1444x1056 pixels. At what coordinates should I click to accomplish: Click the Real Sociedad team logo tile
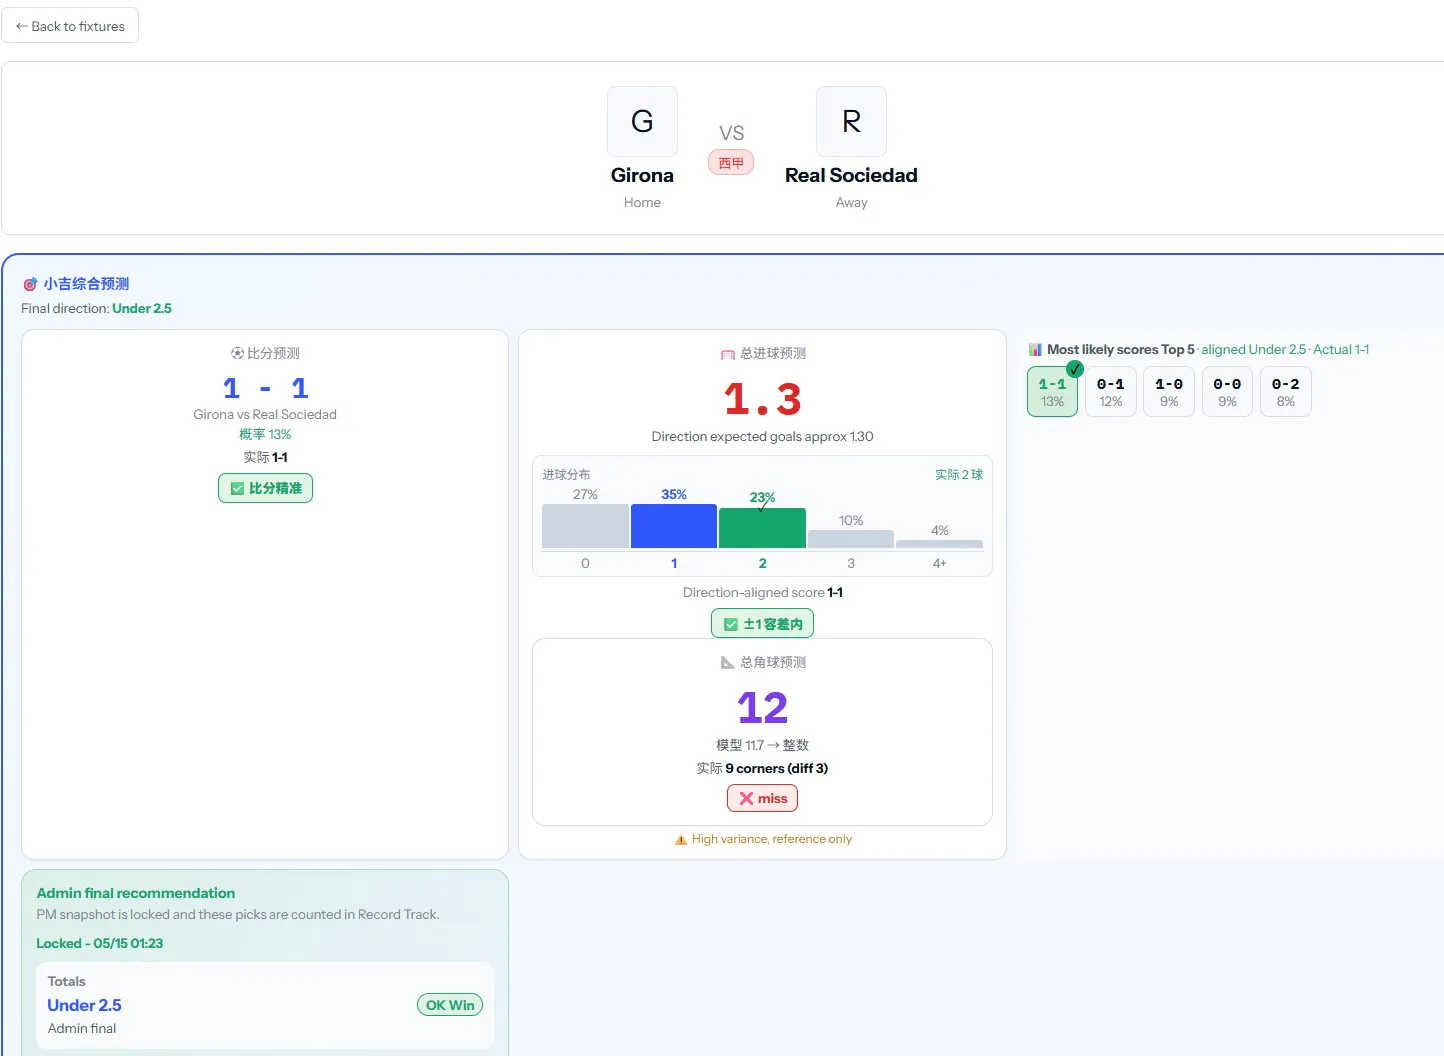point(851,121)
